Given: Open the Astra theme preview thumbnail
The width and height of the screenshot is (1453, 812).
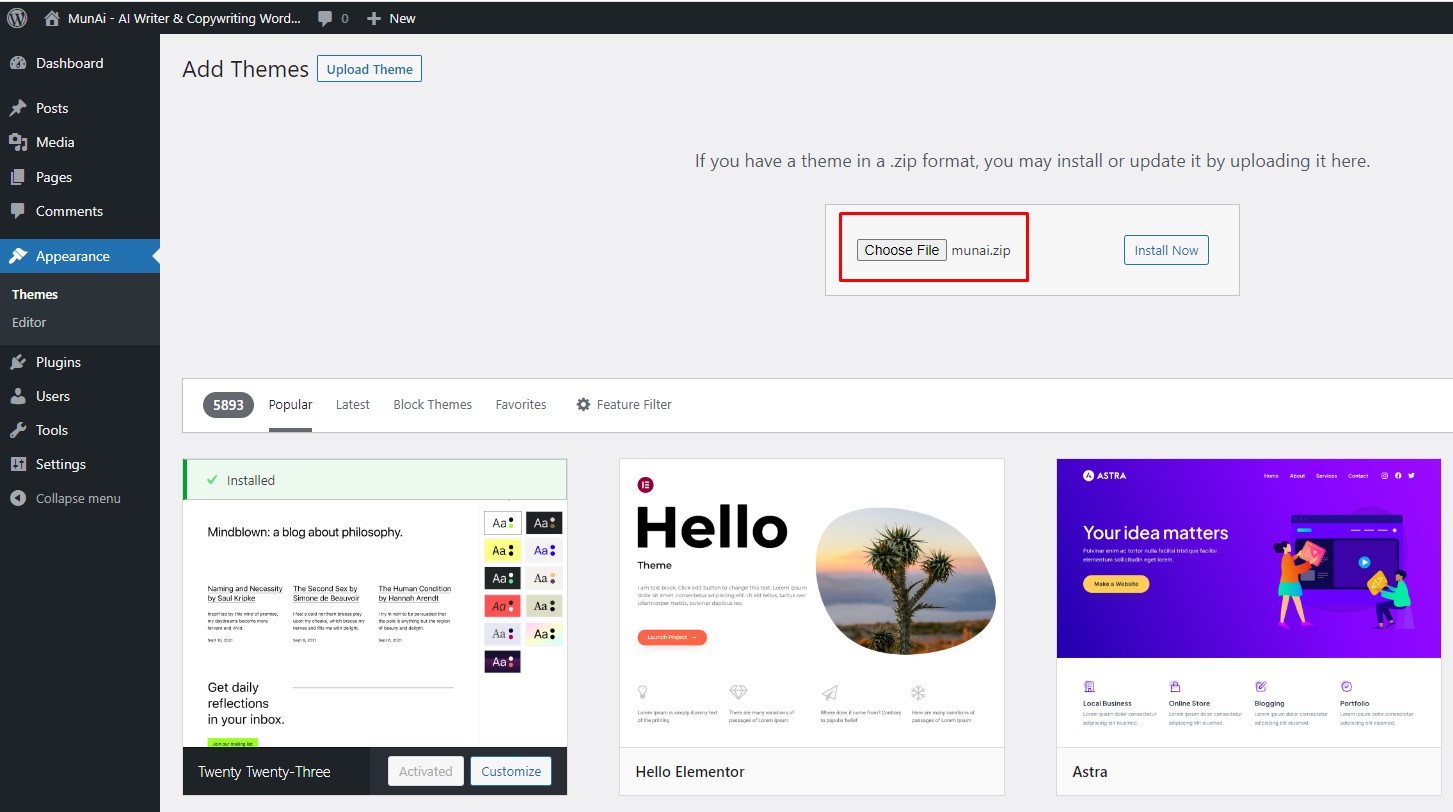Looking at the screenshot, I should click(1249, 603).
